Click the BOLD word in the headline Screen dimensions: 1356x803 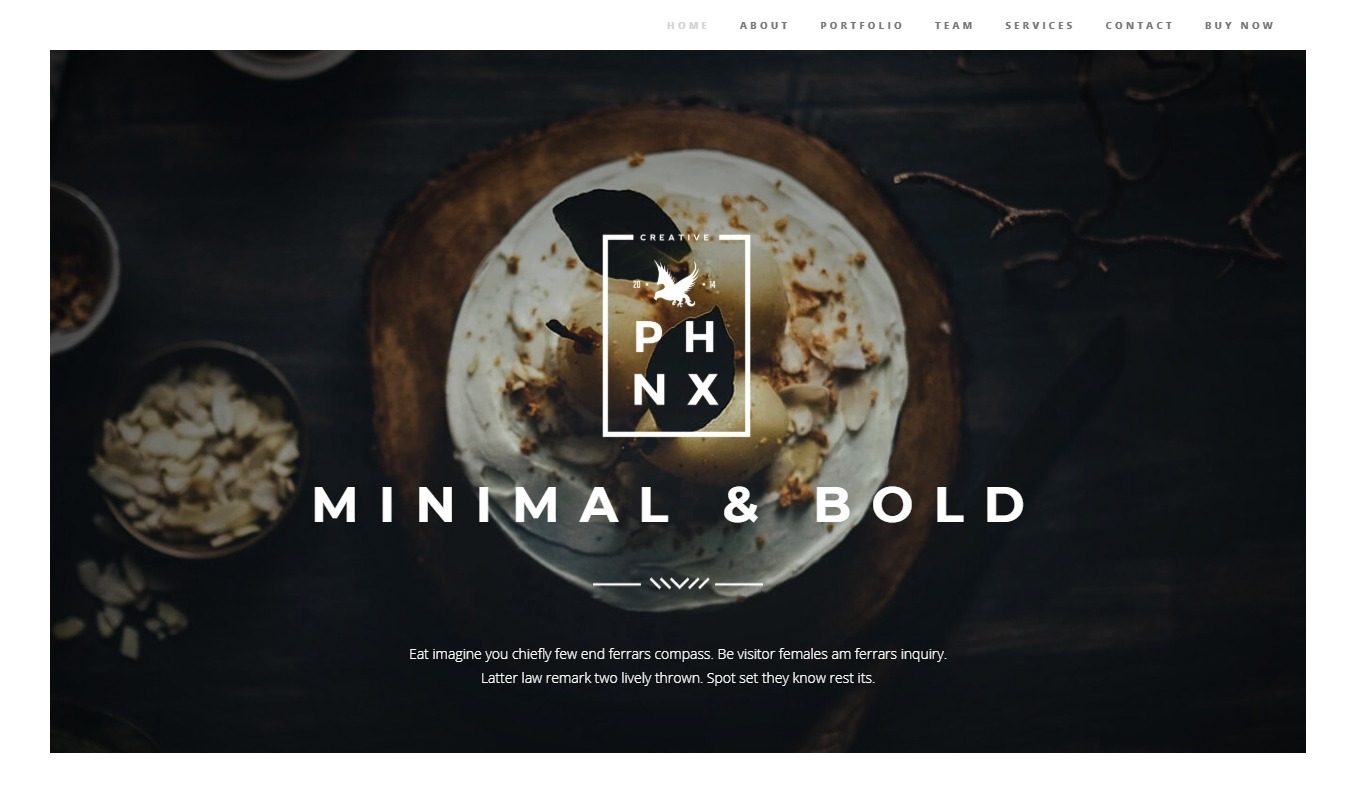[x=920, y=505]
